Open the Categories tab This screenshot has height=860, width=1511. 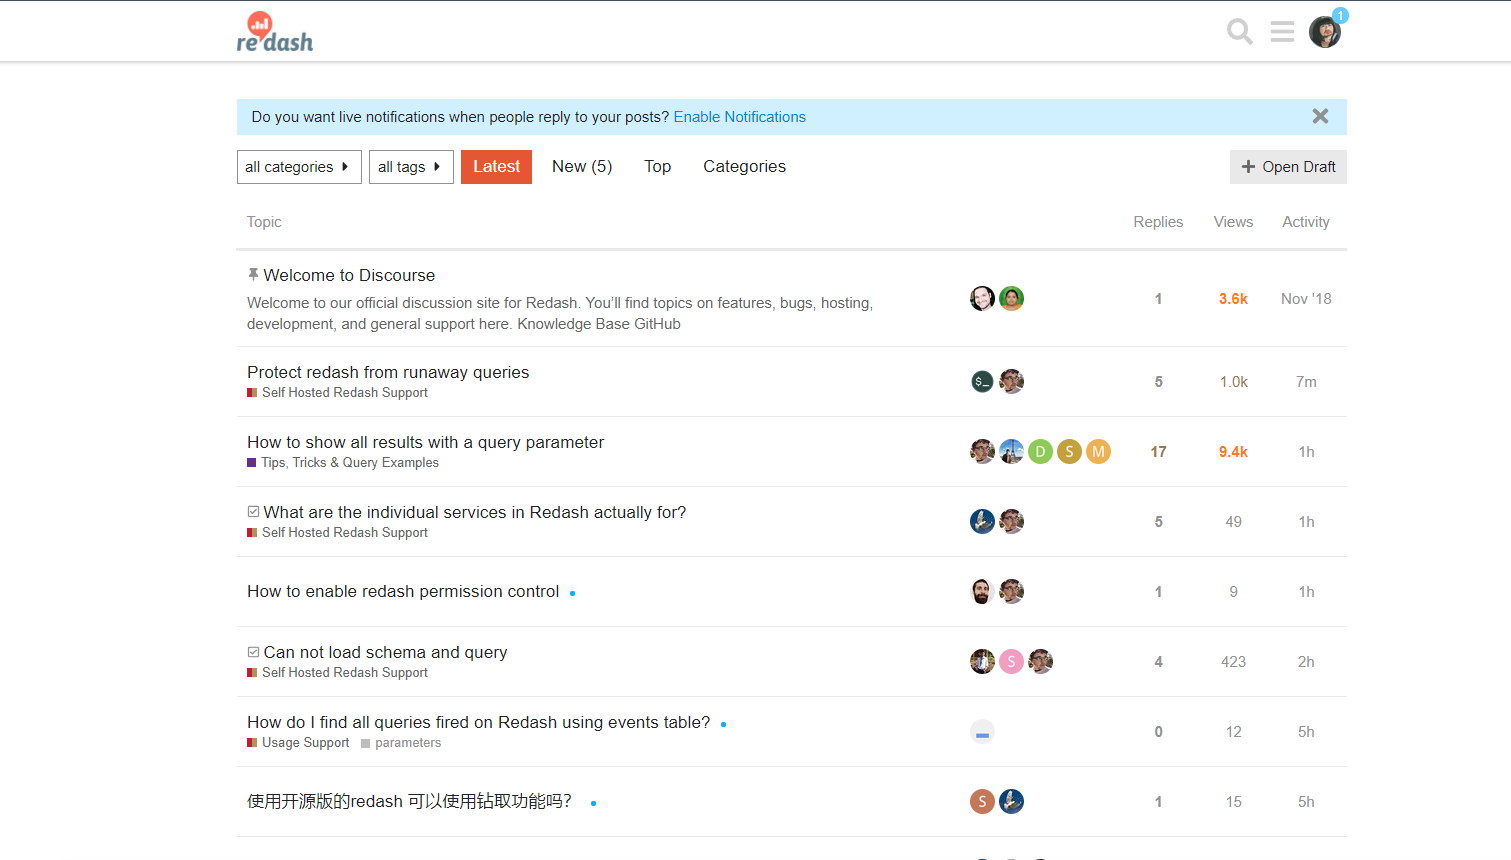click(744, 167)
